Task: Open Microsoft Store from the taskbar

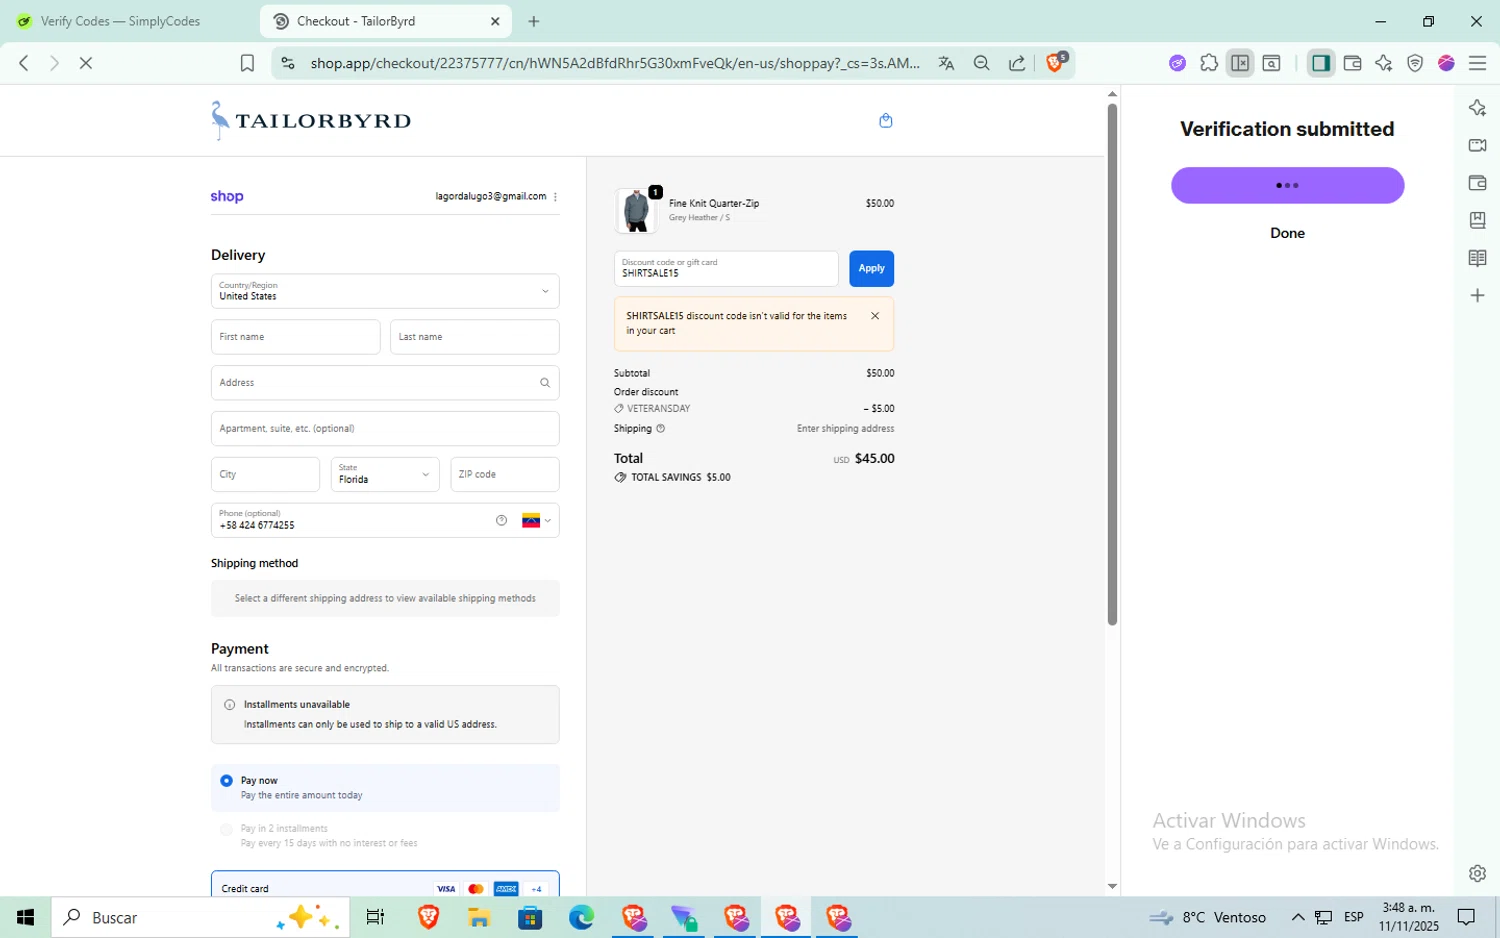Action: pyautogui.click(x=530, y=917)
